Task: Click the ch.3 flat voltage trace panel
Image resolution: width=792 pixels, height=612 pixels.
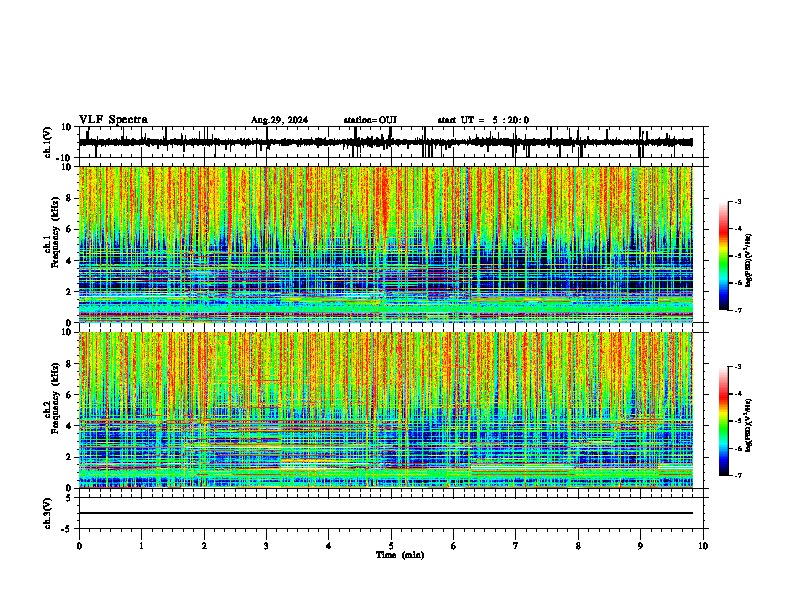Action: point(391,513)
